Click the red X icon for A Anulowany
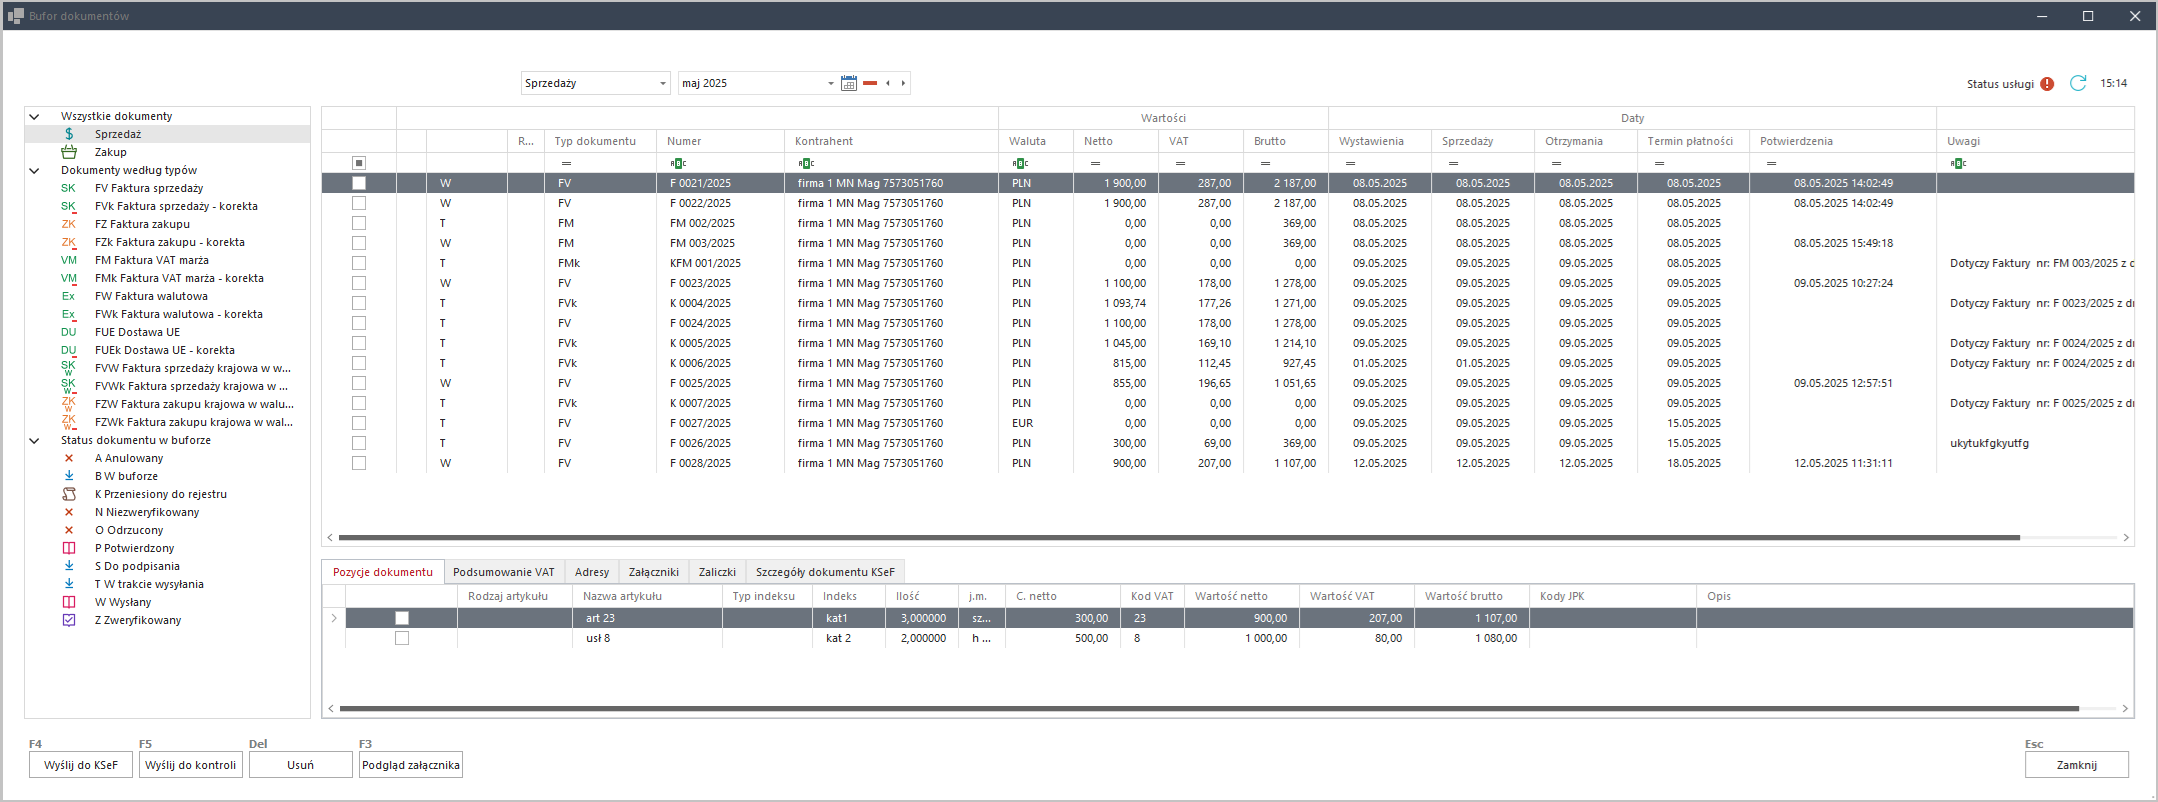 coord(69,458)
